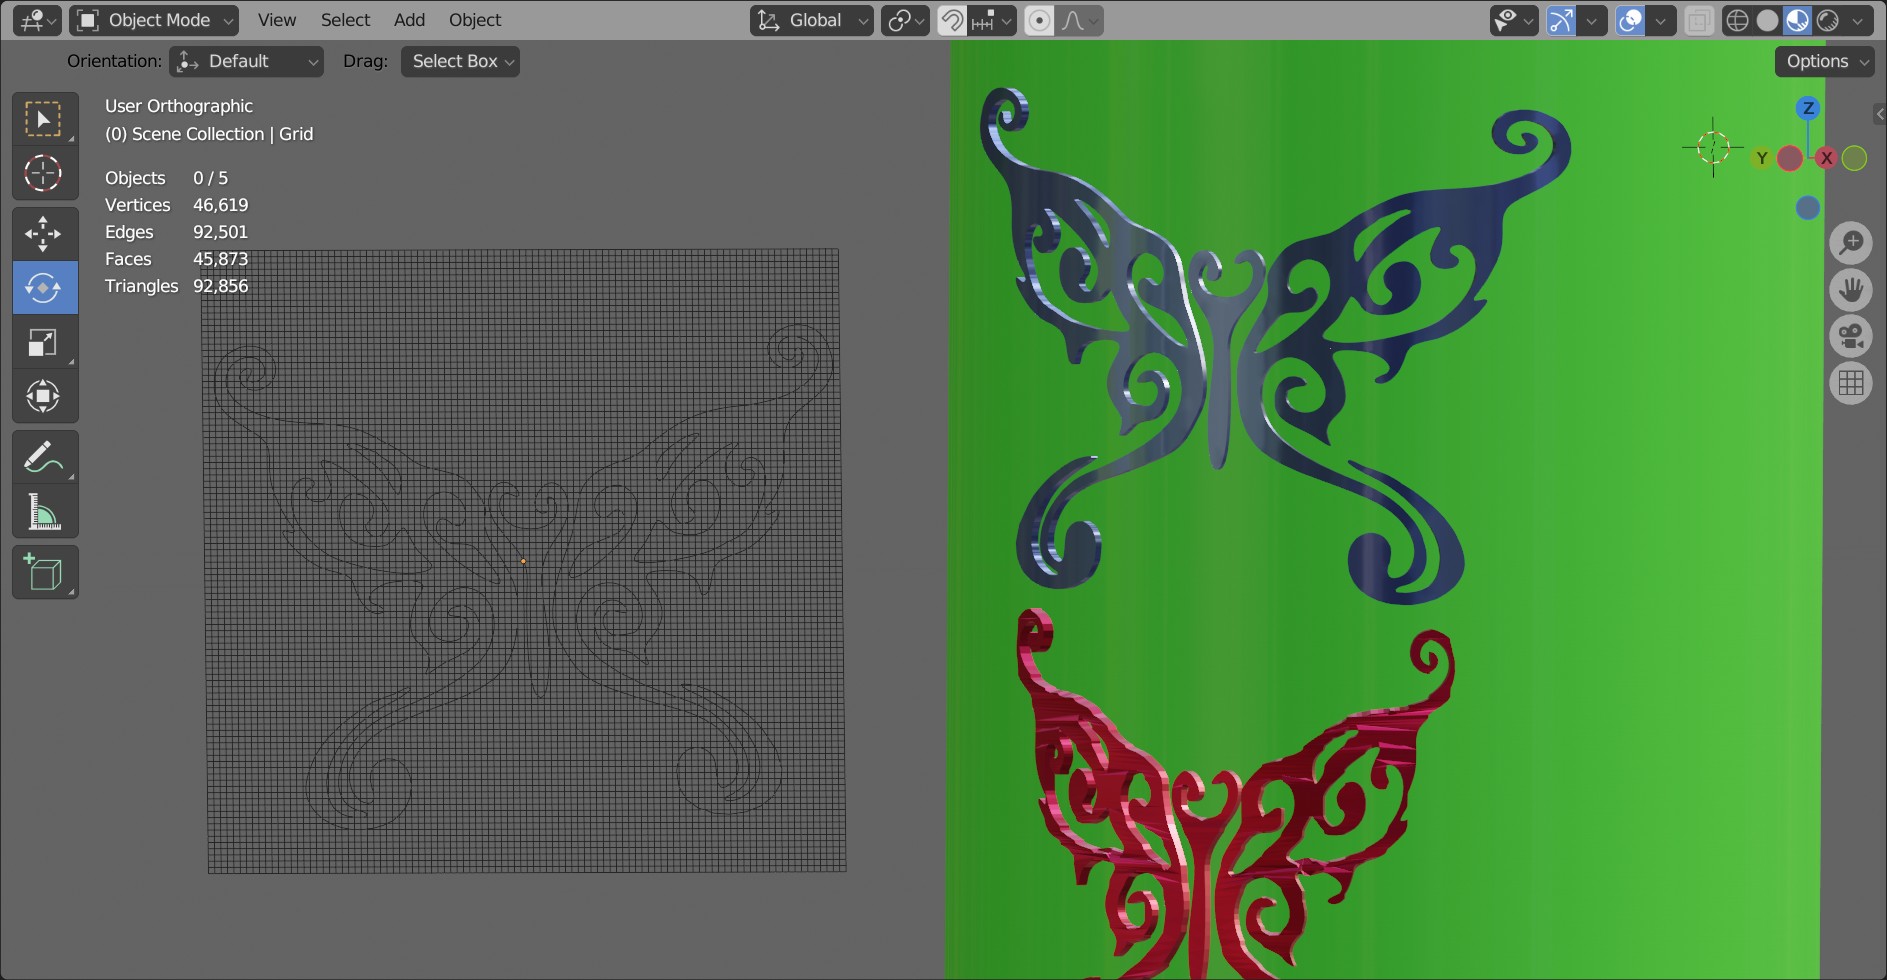Activate the combined Transform tool
The image size is (1887, 980).
coord(44,396)
